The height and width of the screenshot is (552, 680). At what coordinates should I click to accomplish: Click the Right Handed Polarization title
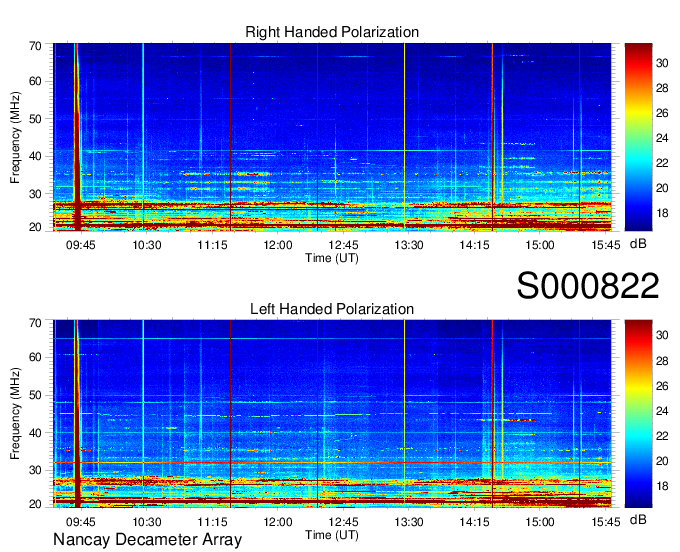coord(332,32)
